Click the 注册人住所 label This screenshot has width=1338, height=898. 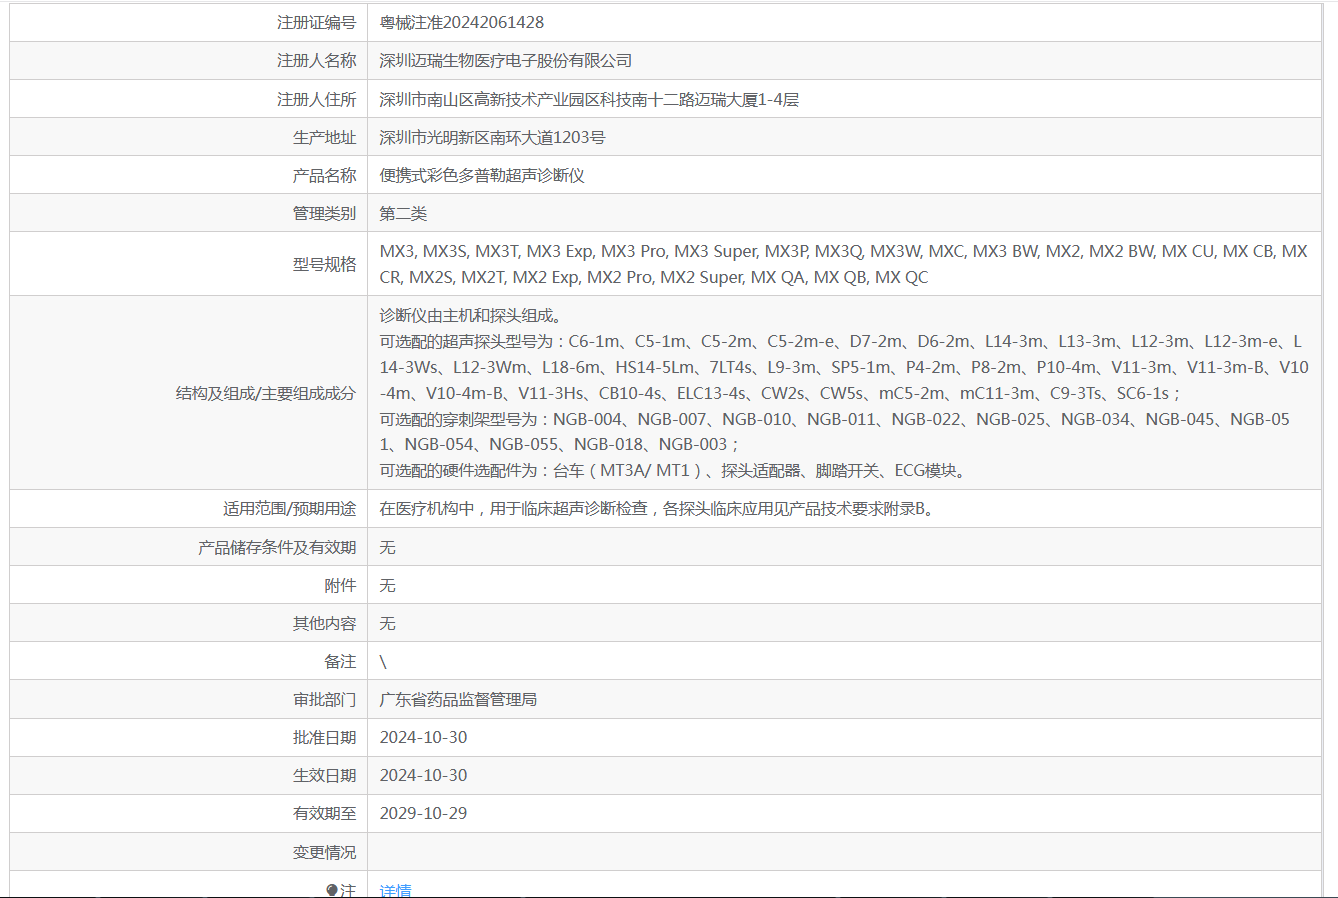pyautogui.click(x=316, y=99)
